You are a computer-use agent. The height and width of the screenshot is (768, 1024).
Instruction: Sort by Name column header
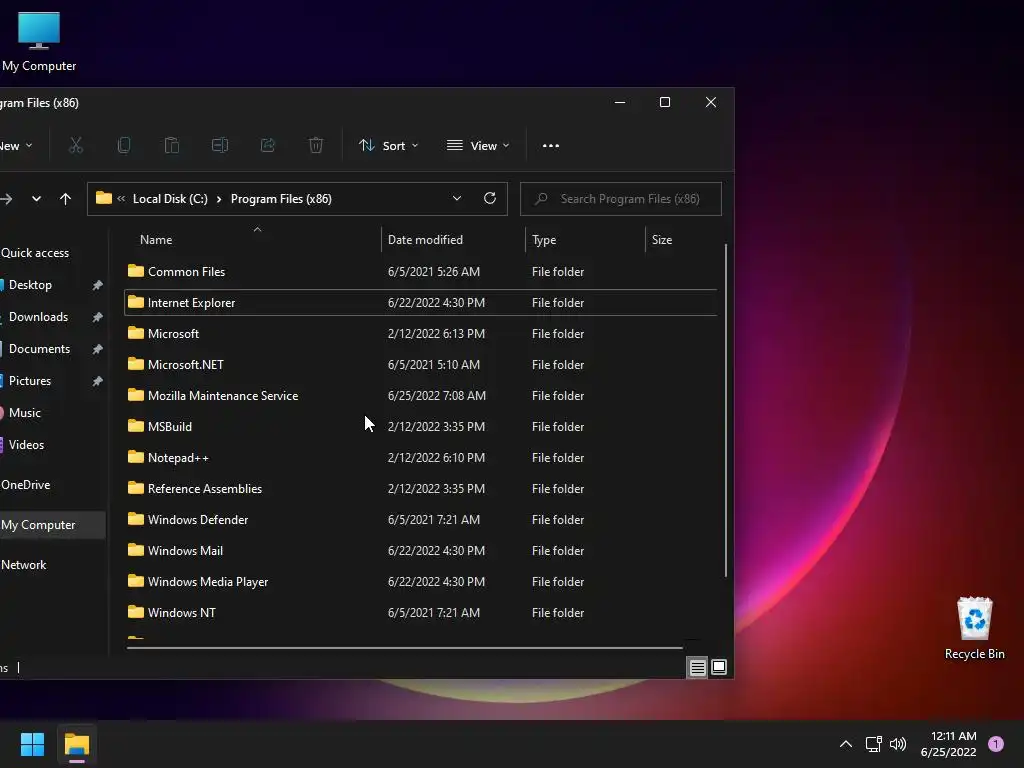[x=156, y=240]
